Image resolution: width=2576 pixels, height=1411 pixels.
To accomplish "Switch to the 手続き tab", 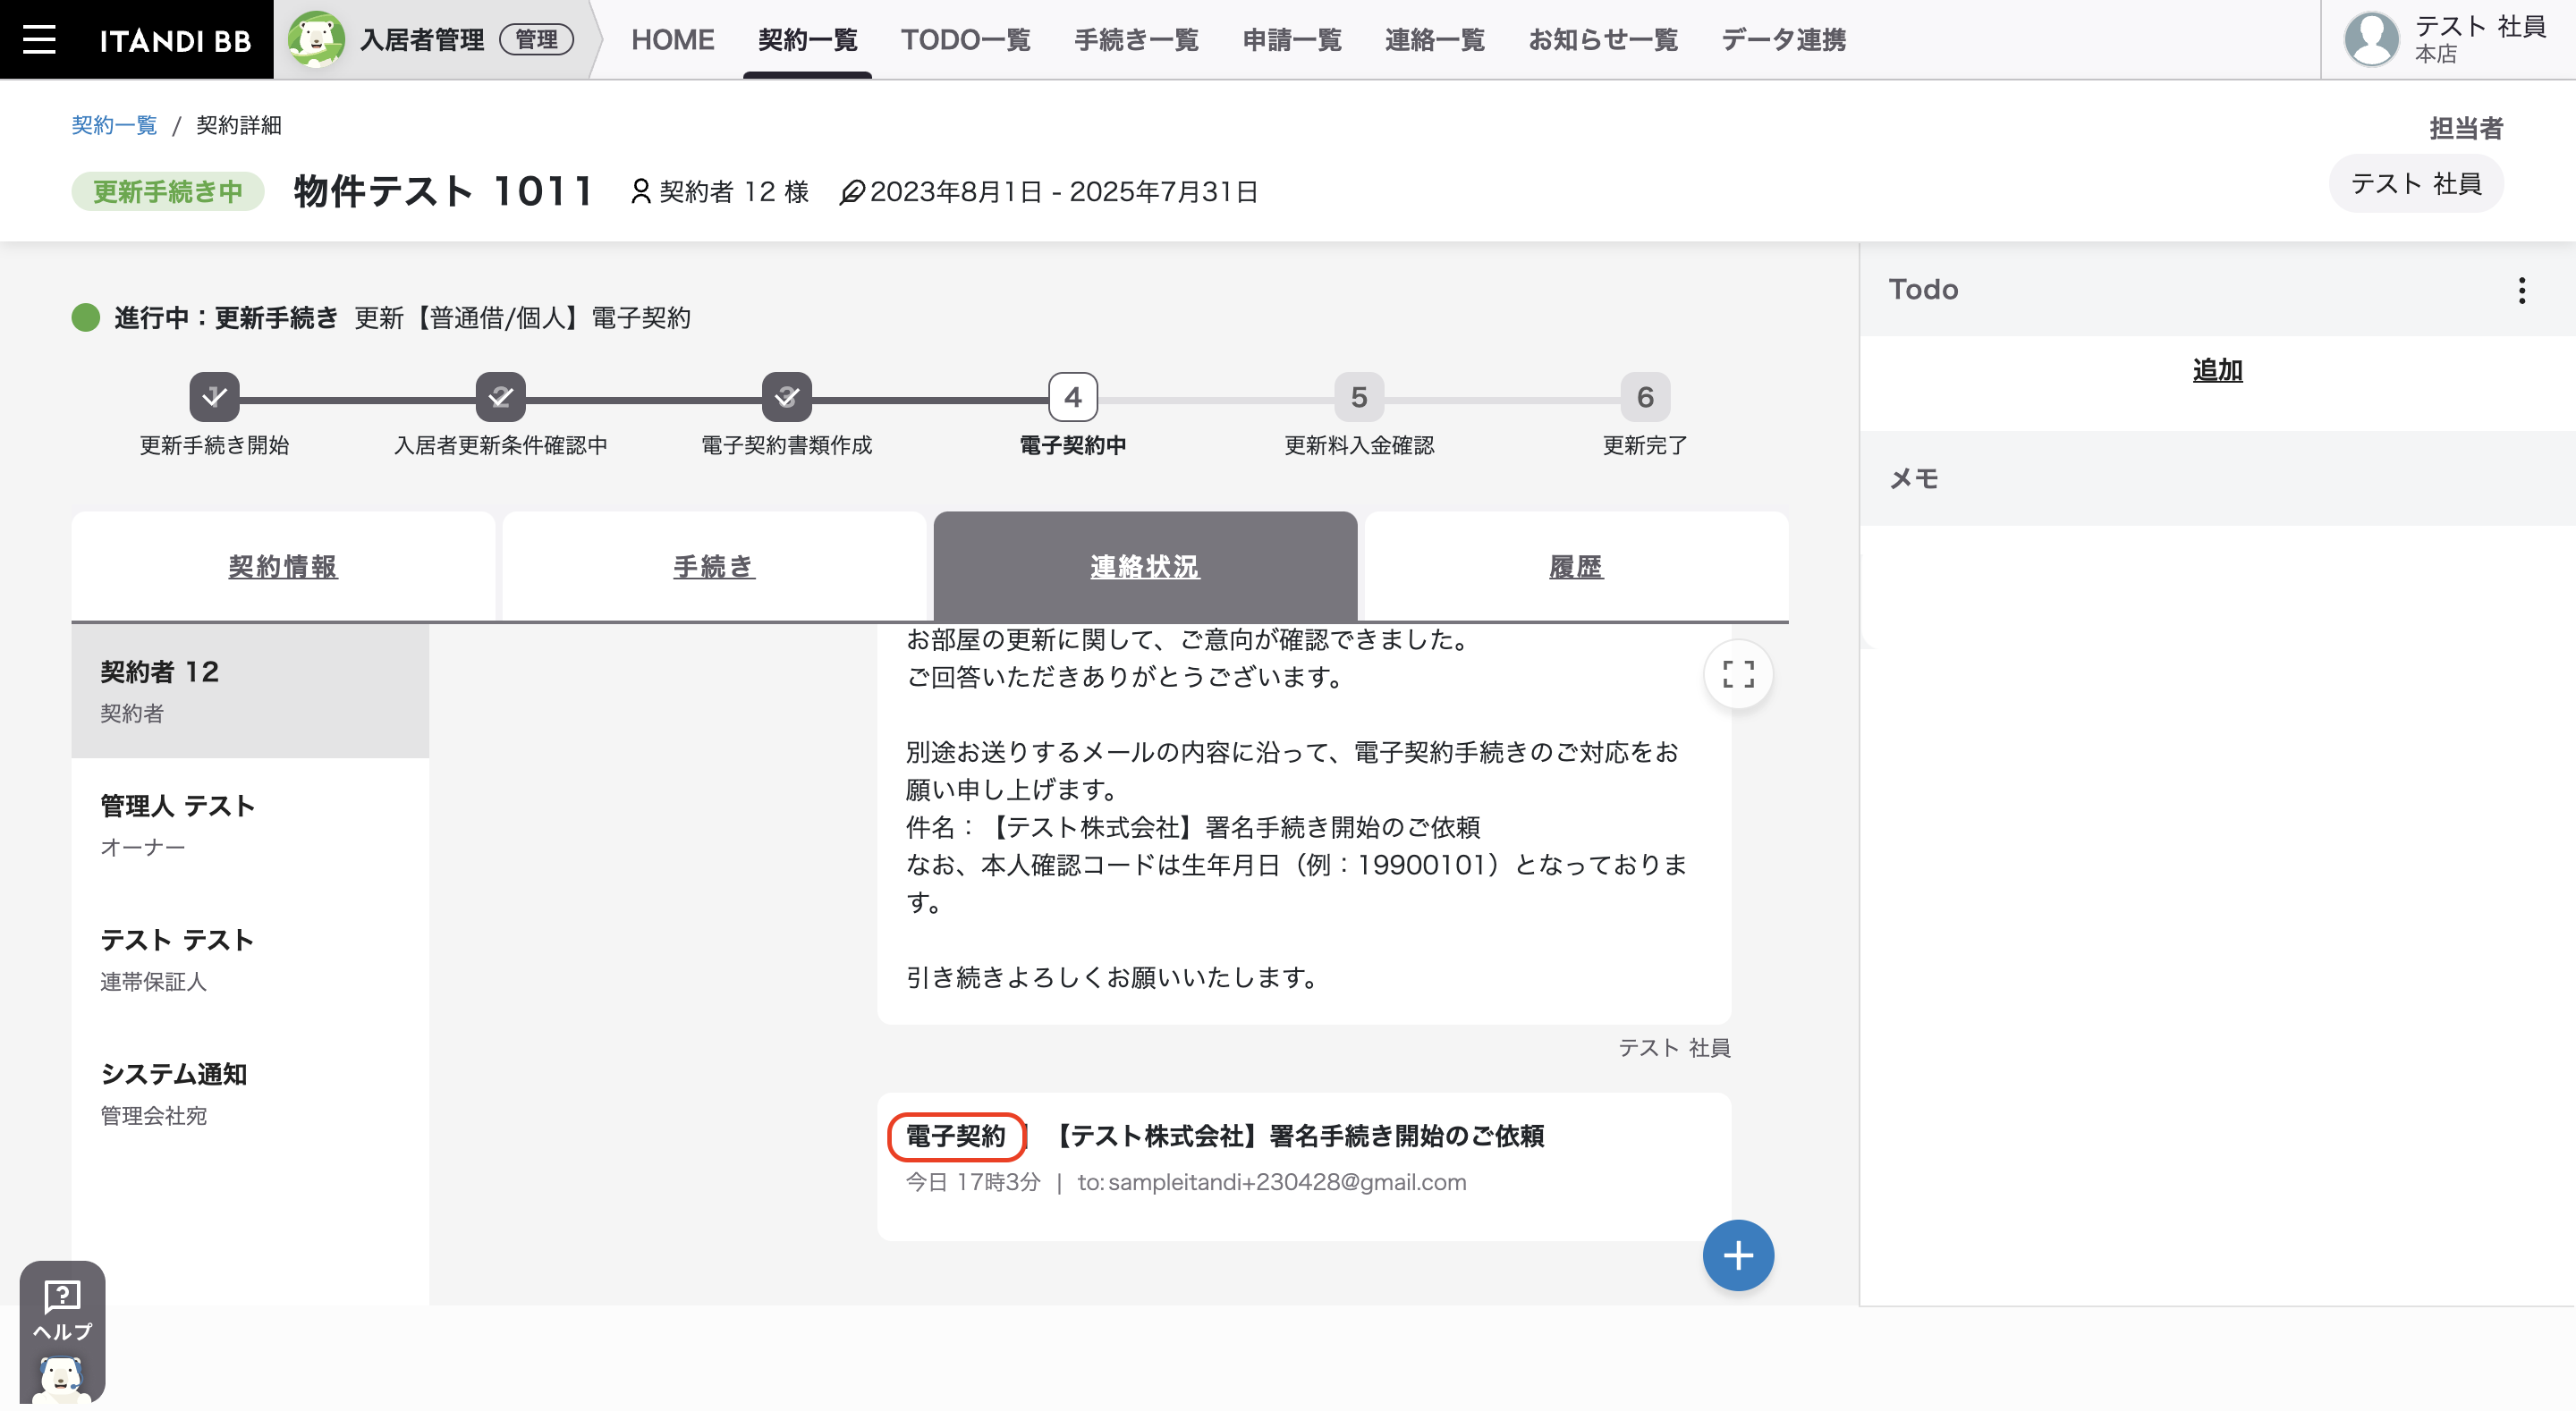I will [714, 566].
